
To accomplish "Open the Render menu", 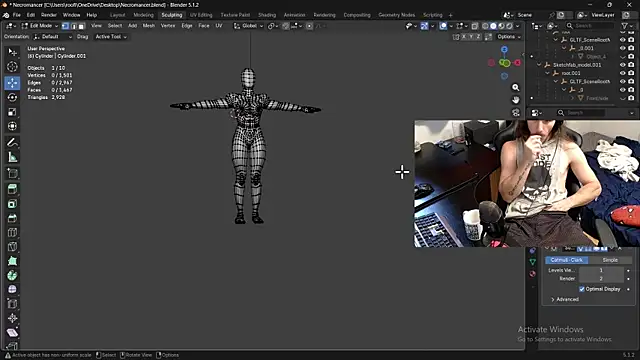I will pyautogui.click(x=49, y=15).
